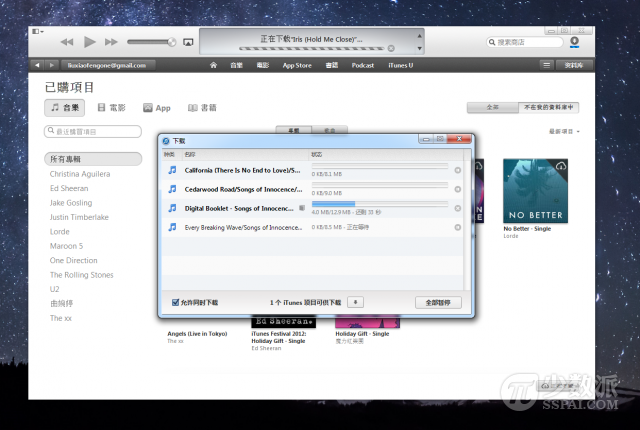Screen dimensions: 640x430
Task: Select Justin Timberlake in artist list
Action: tap(79, 217)
